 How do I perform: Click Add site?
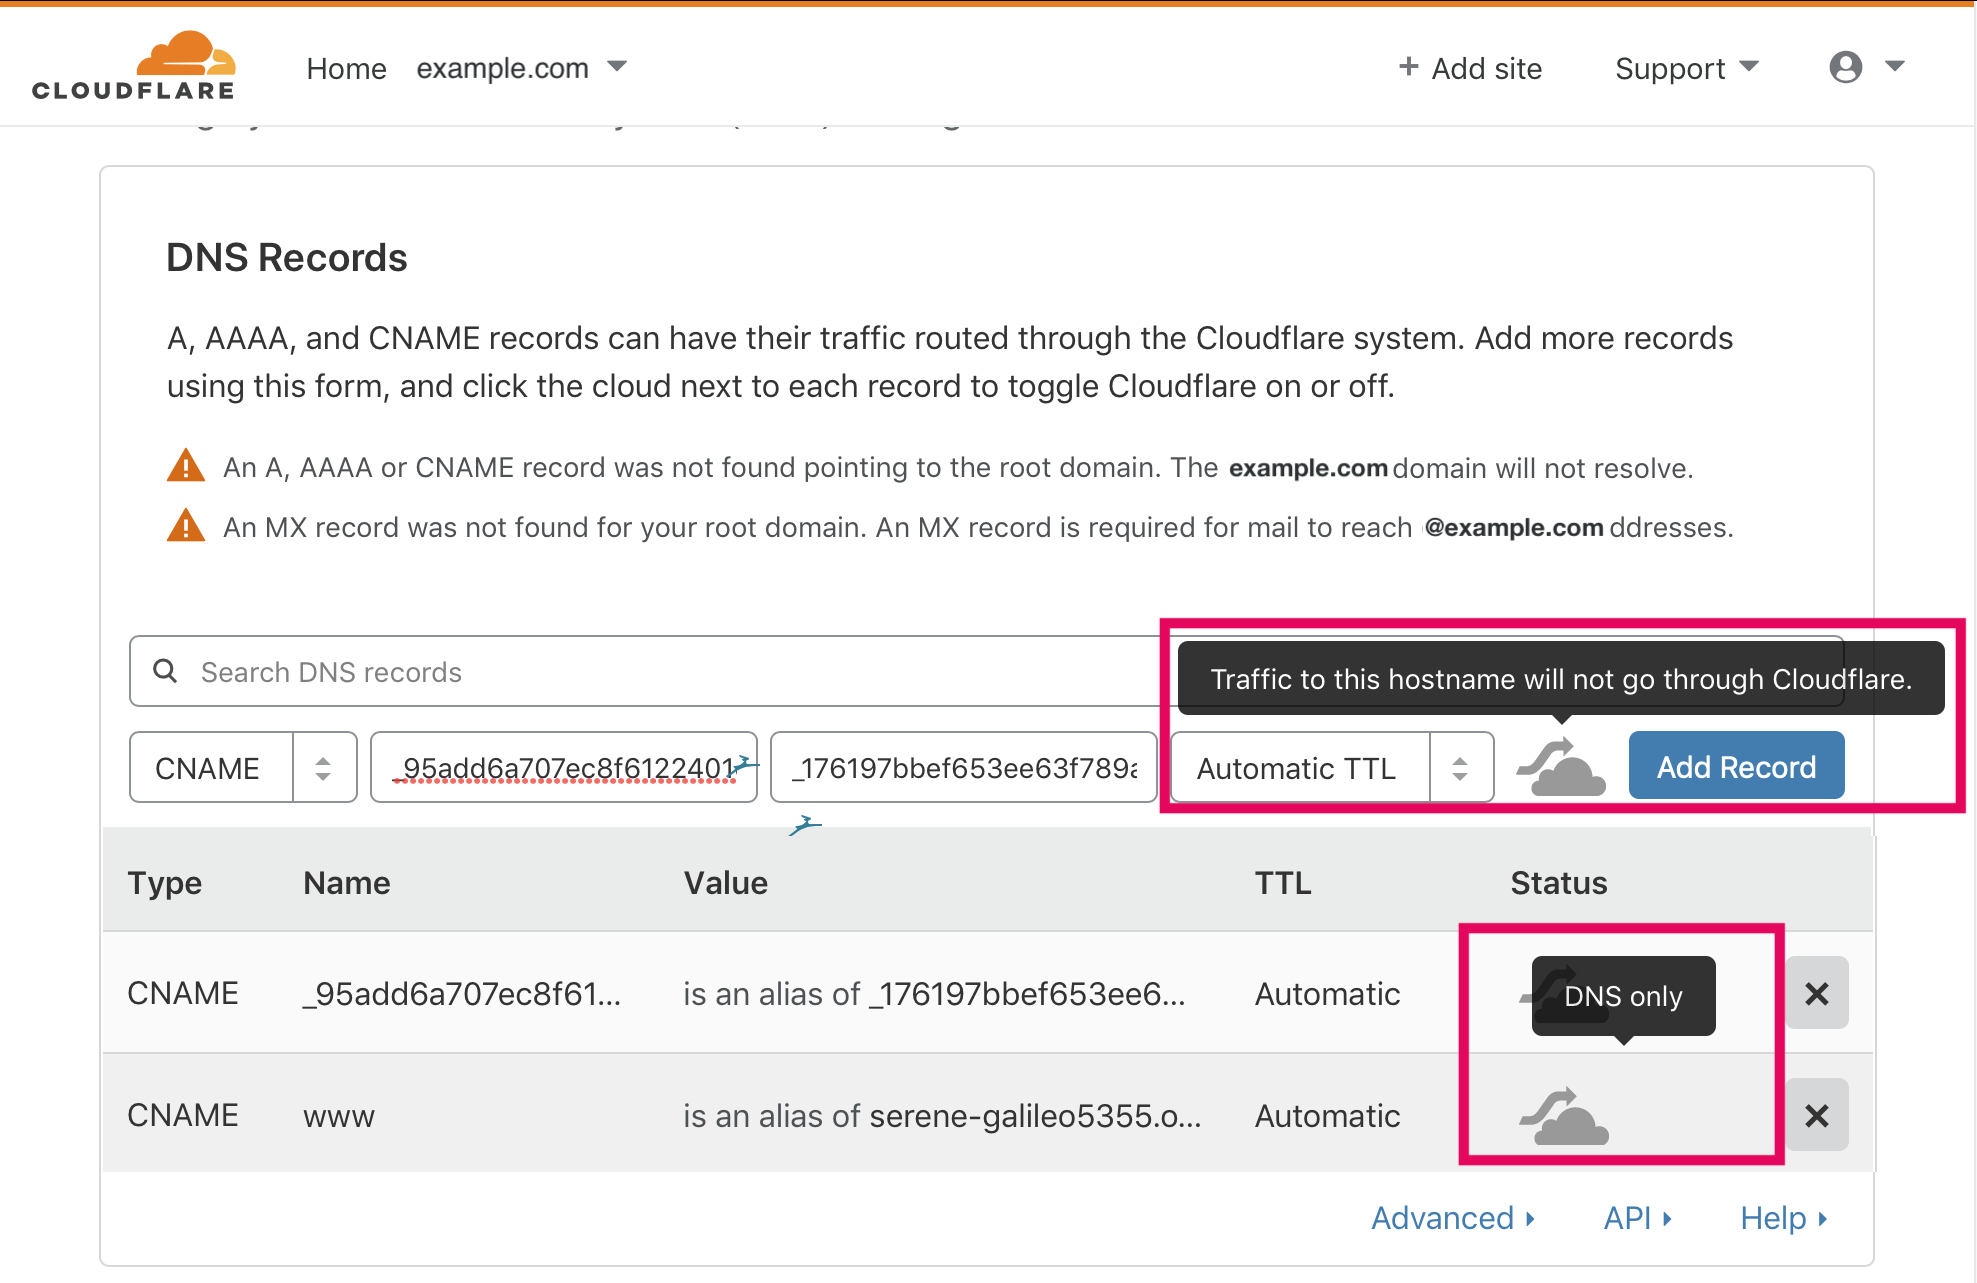[x=1486, y=68]
